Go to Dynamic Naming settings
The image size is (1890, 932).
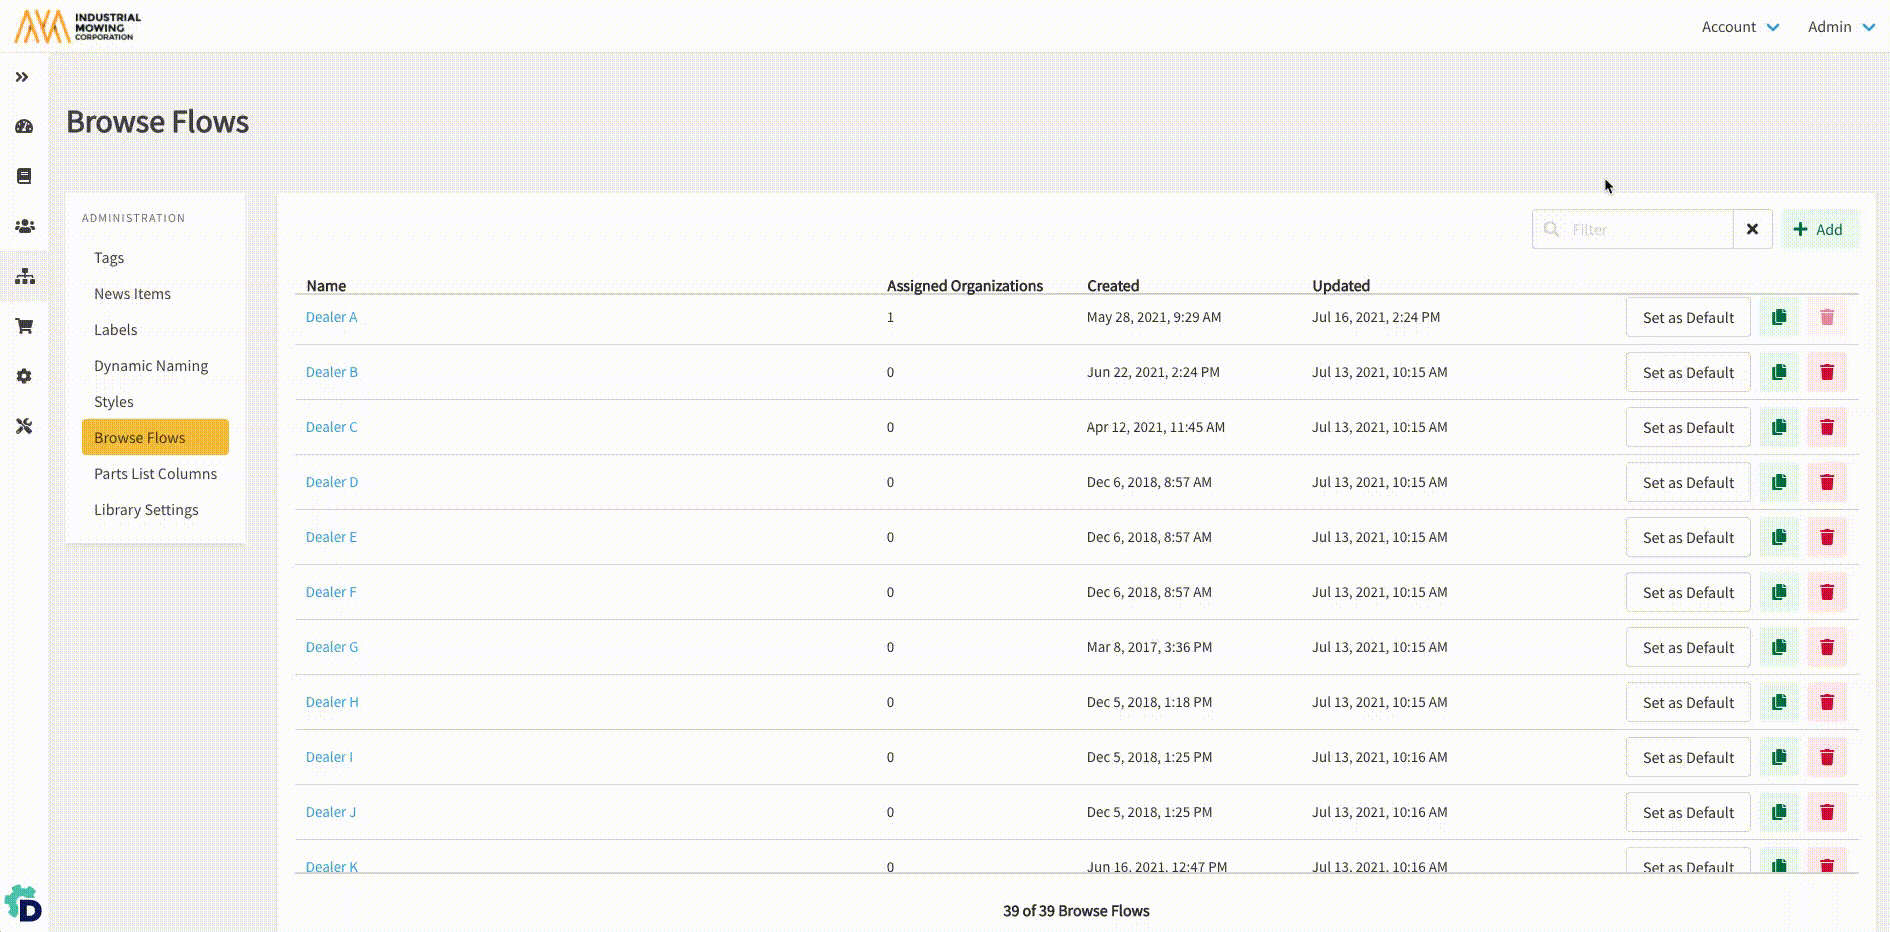point(151,366)
